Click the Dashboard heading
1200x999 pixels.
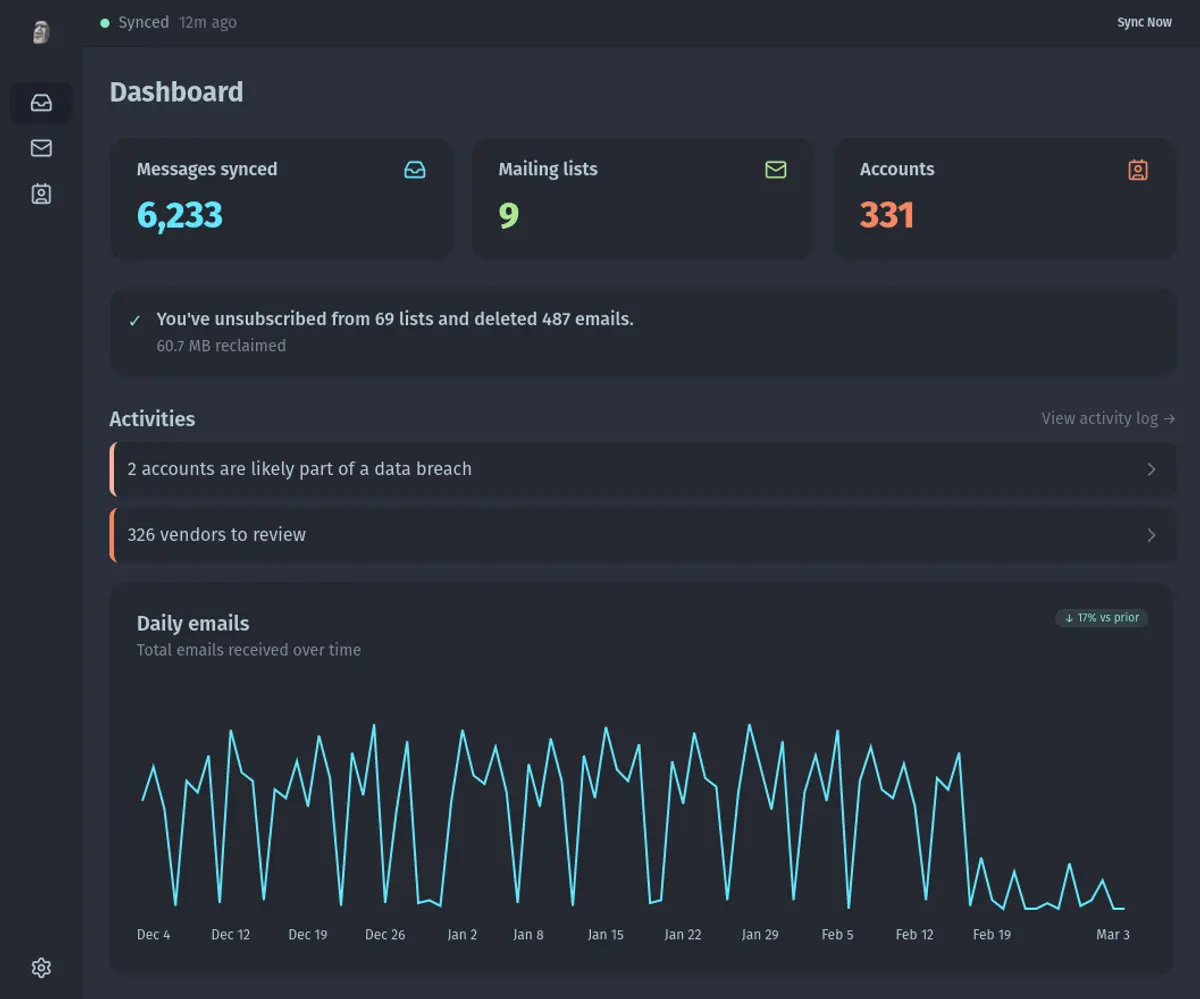176,92
